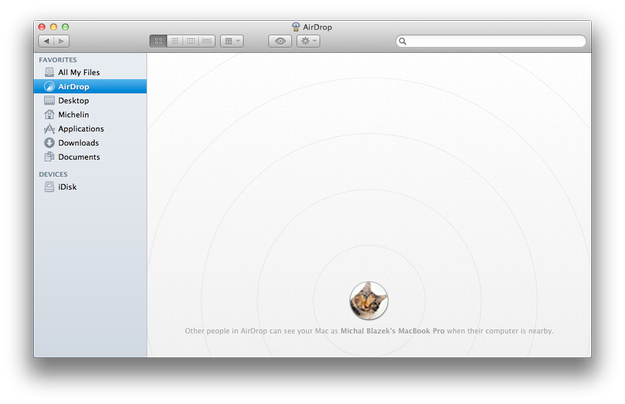625x404 pixels.
Task: Close the AirDrop window
Action: tap(42, 27)
